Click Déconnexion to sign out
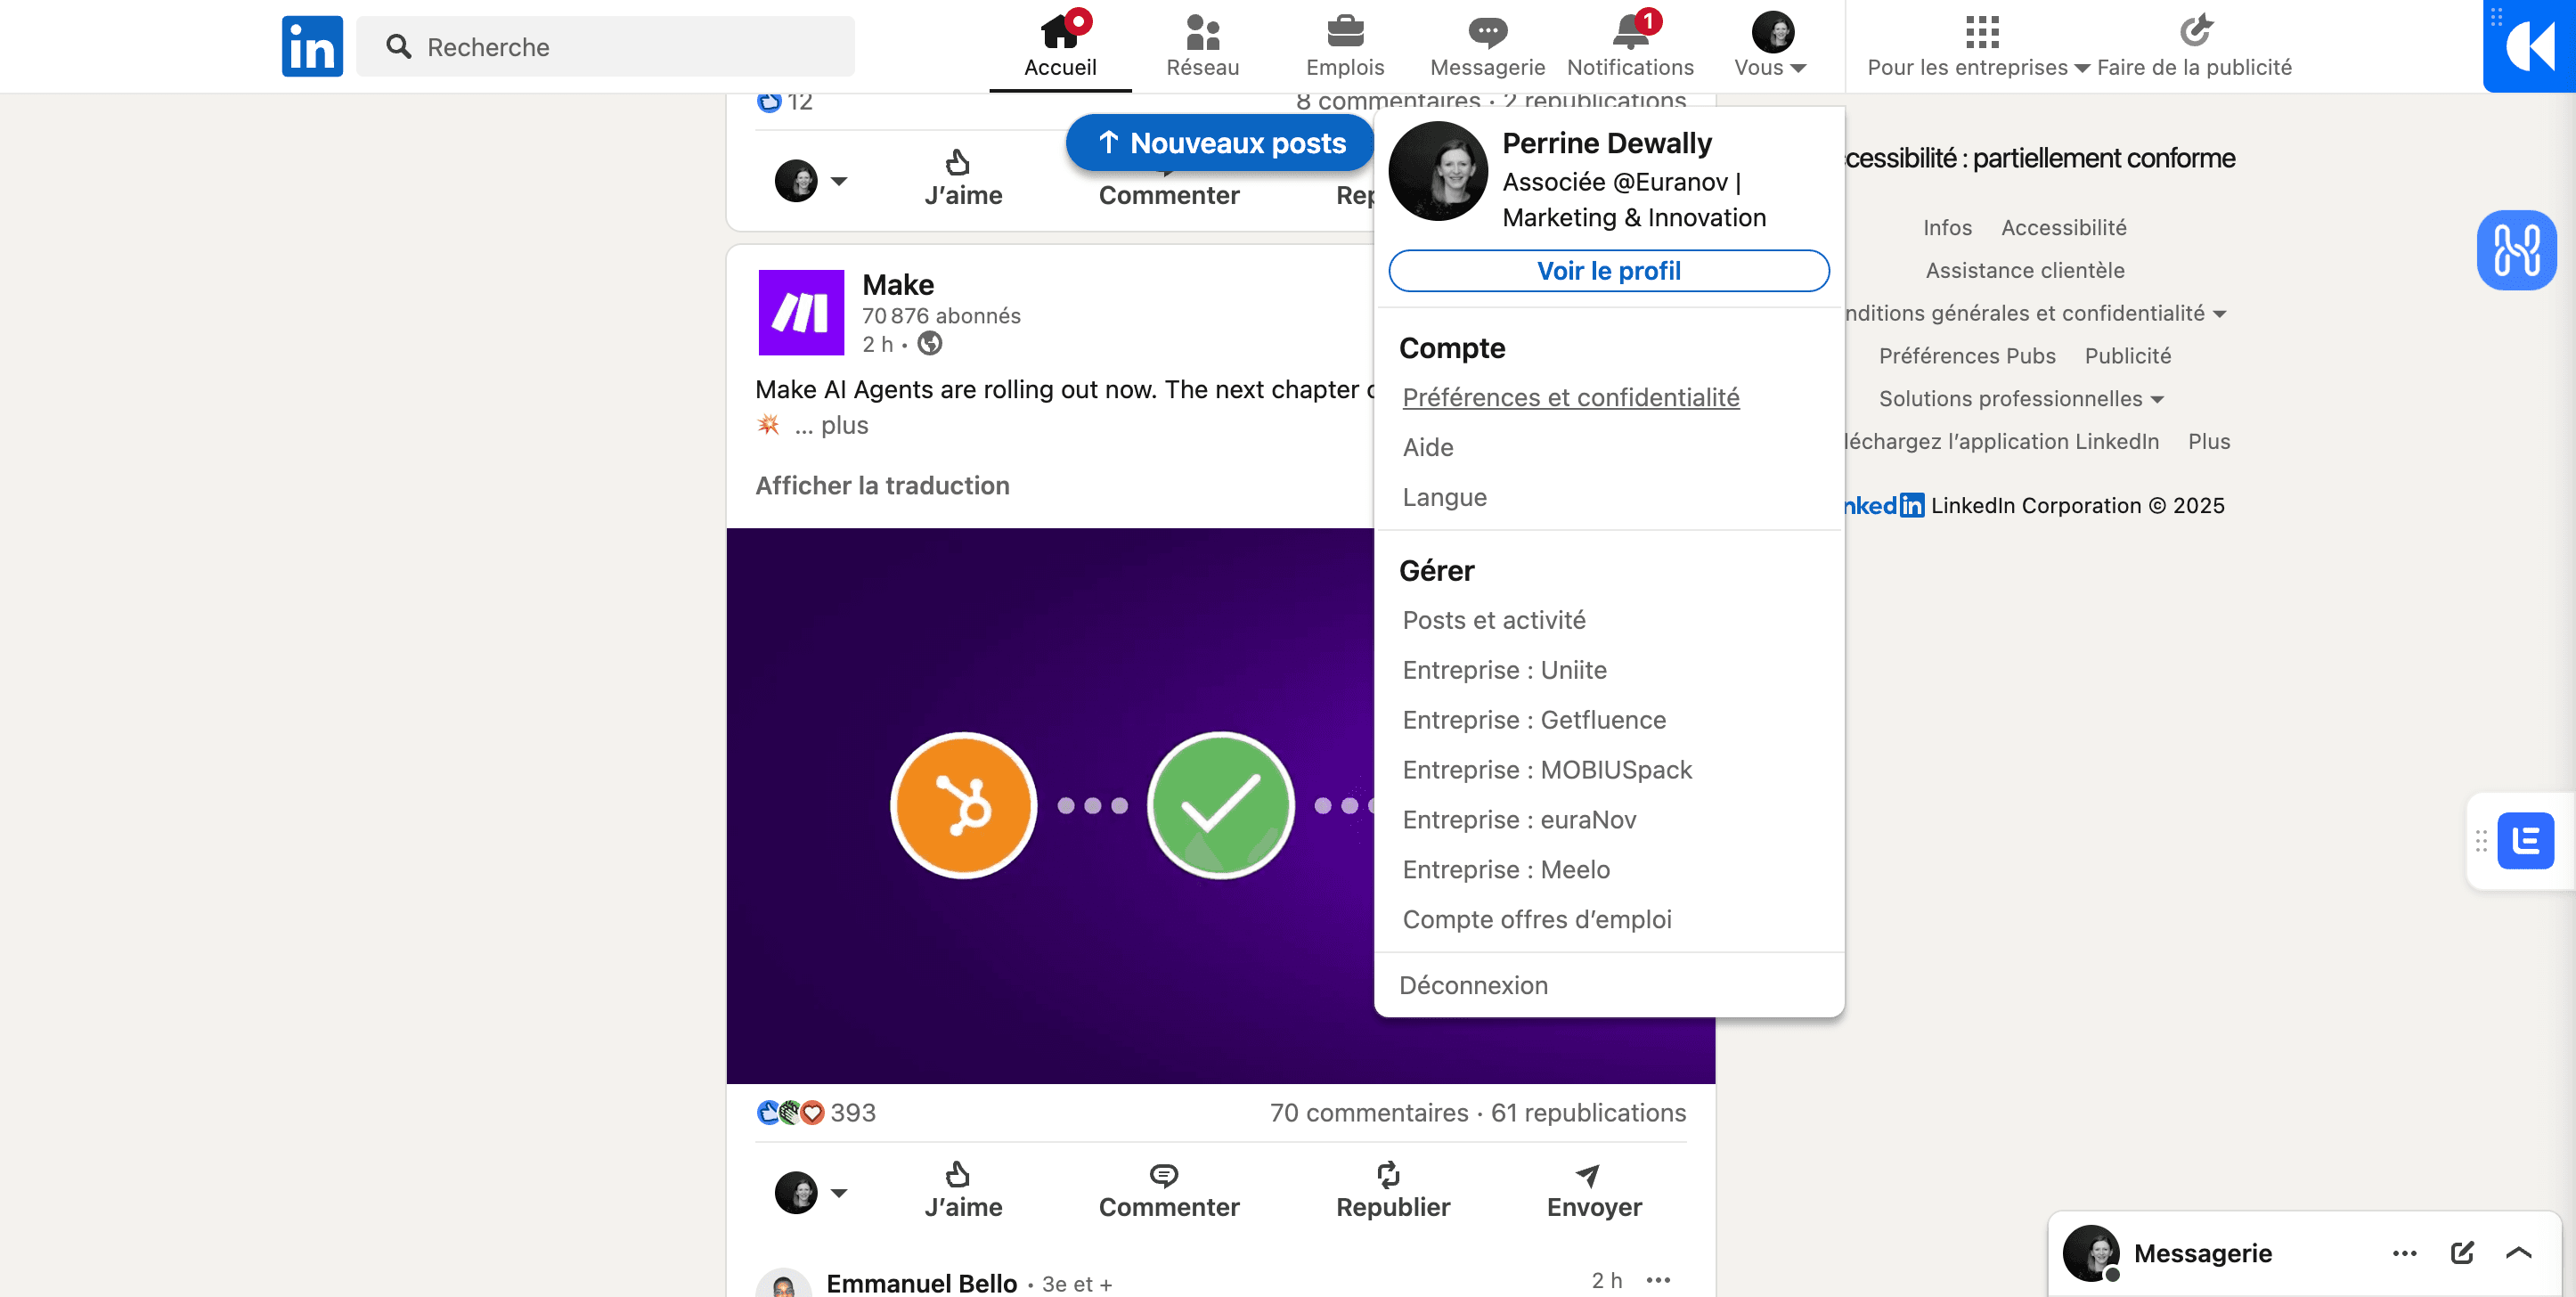2576x1297 pixels. [x=1473, y=985]
